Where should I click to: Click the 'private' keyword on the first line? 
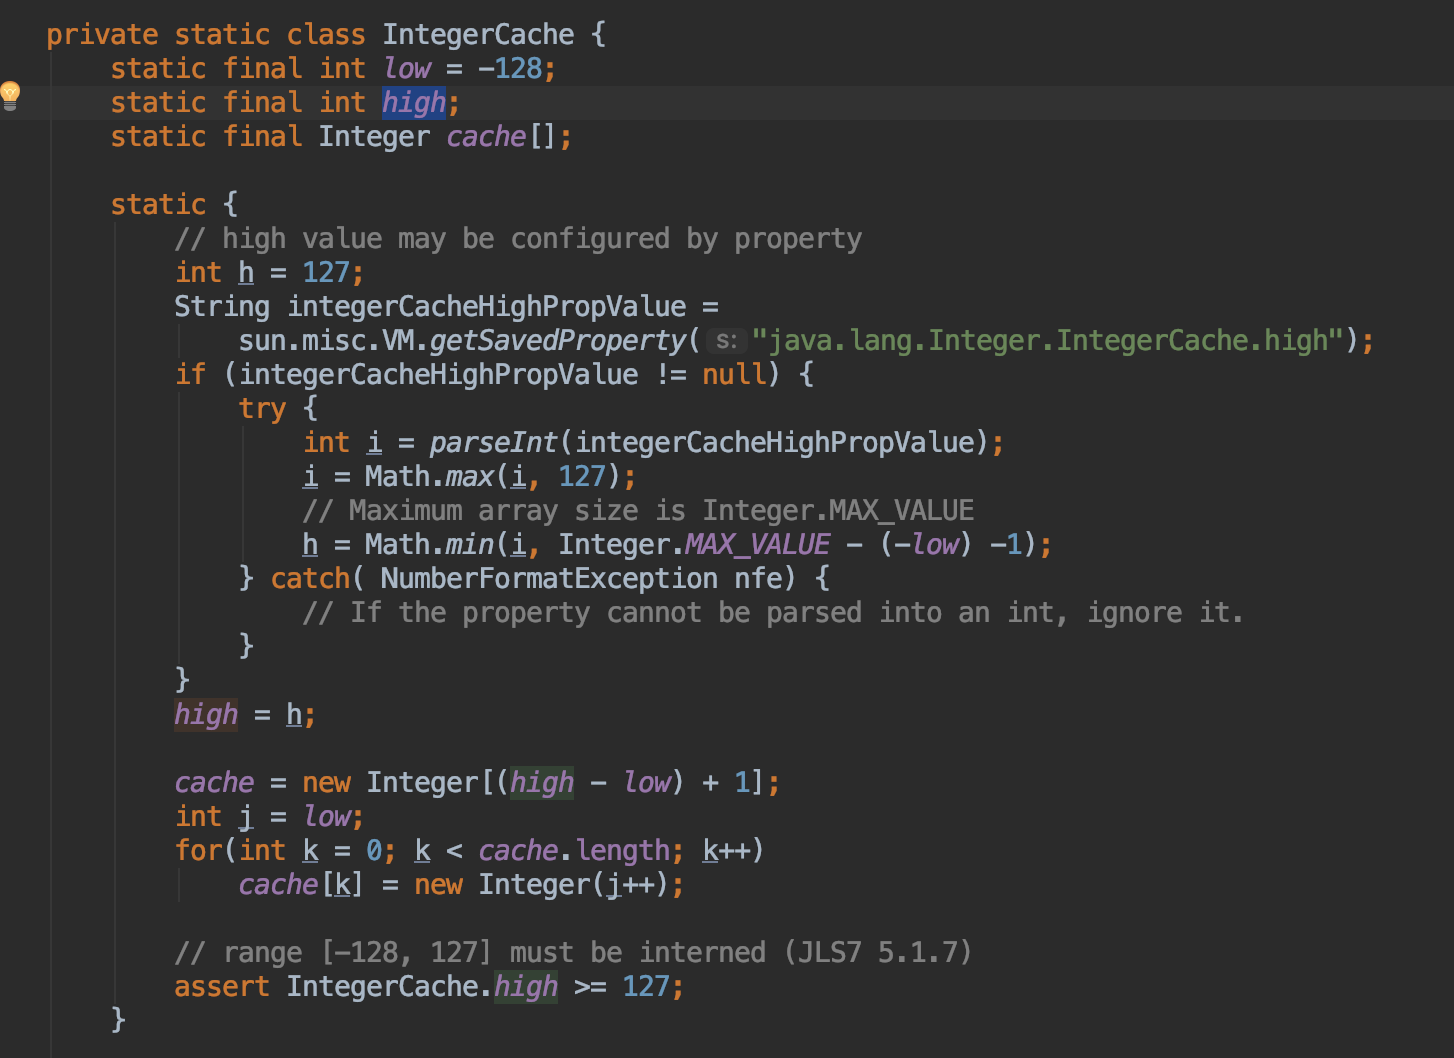click(102, 35)
